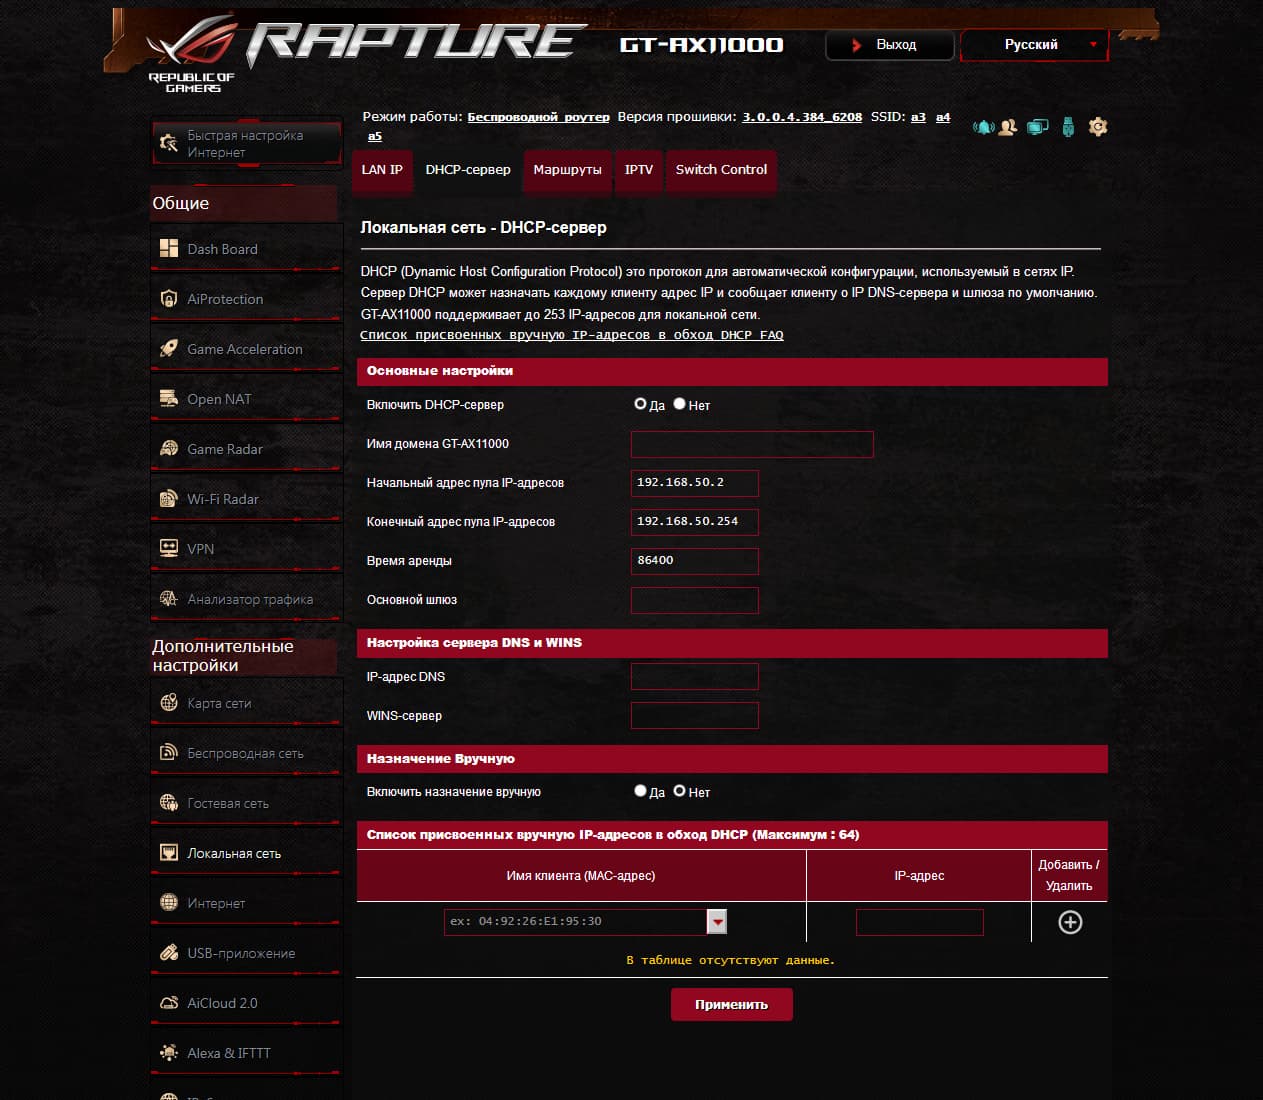Click the Dash Board sidebar icon
The height and width of the screenshot is (1100, 1263).
(x=169, y=249)
